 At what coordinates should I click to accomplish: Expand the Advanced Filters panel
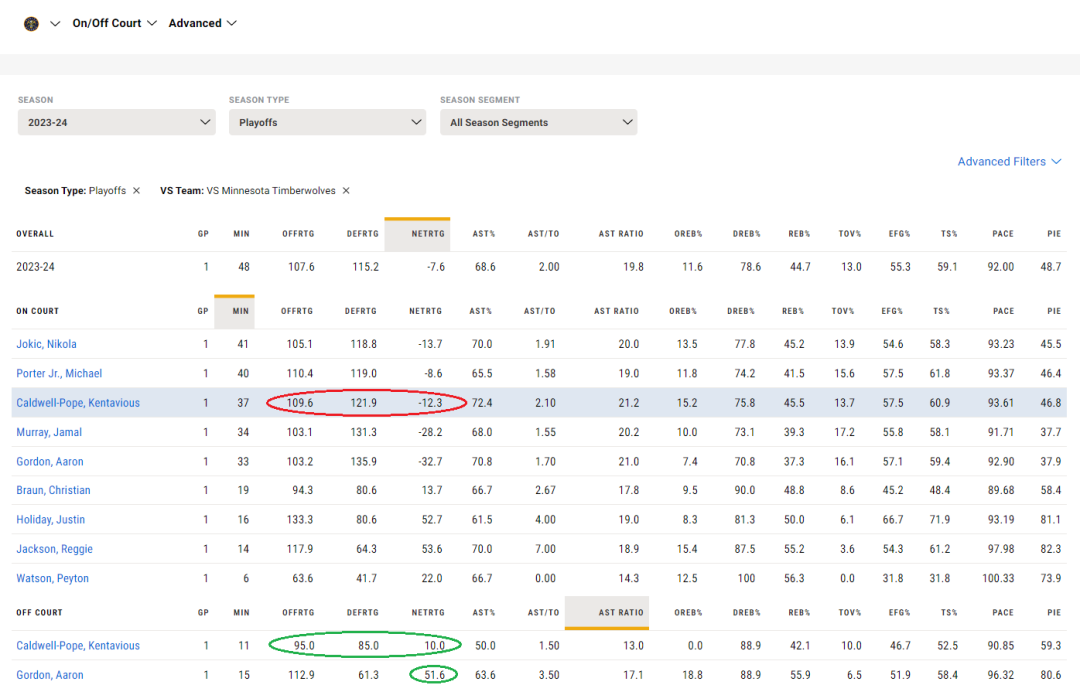pyautogui.click(x=1009, y=161)
